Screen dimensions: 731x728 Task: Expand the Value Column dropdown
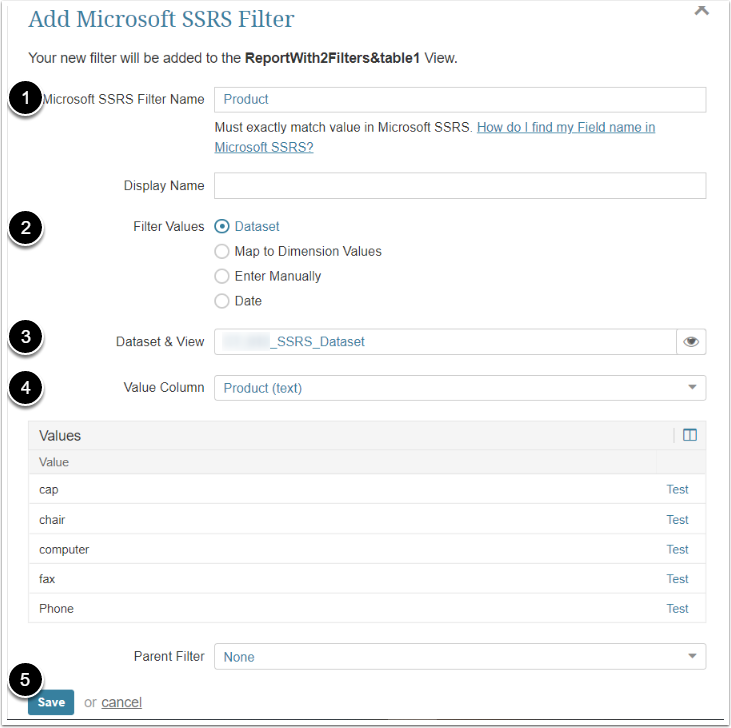pos(460,388)
